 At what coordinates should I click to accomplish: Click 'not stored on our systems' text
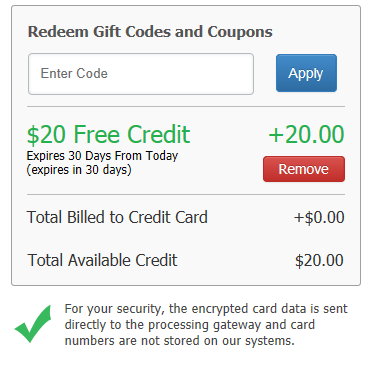[x=218, y=341]
